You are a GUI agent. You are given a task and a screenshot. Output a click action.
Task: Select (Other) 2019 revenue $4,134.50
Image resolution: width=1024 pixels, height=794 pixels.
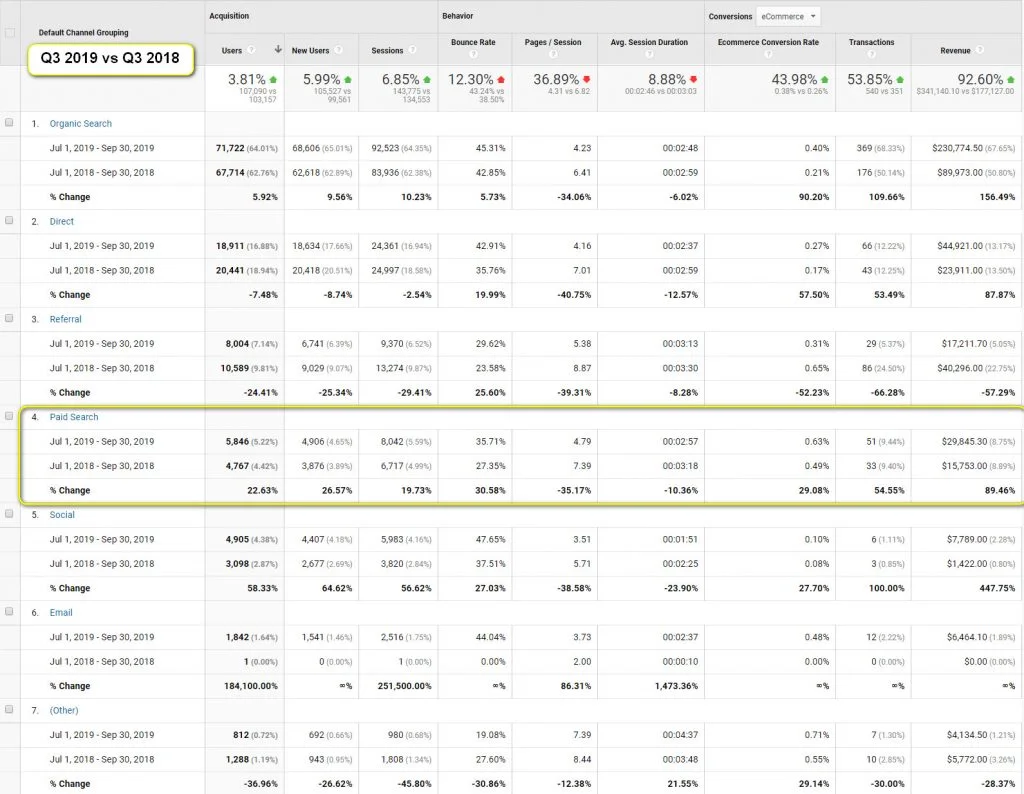point(965,735)
